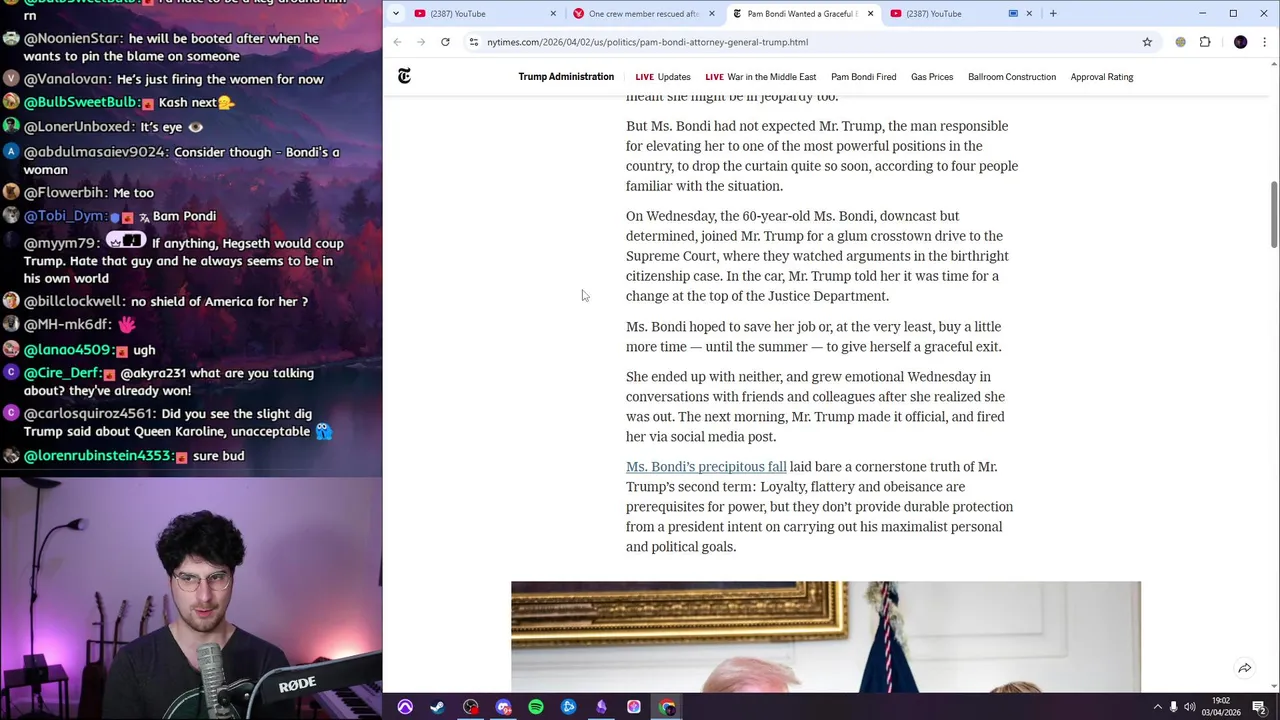Image resolution: width=1280 pixels, height=720 pixels.
Task: Click chat username @lanao4509
Action: click(x=67, y=350)
